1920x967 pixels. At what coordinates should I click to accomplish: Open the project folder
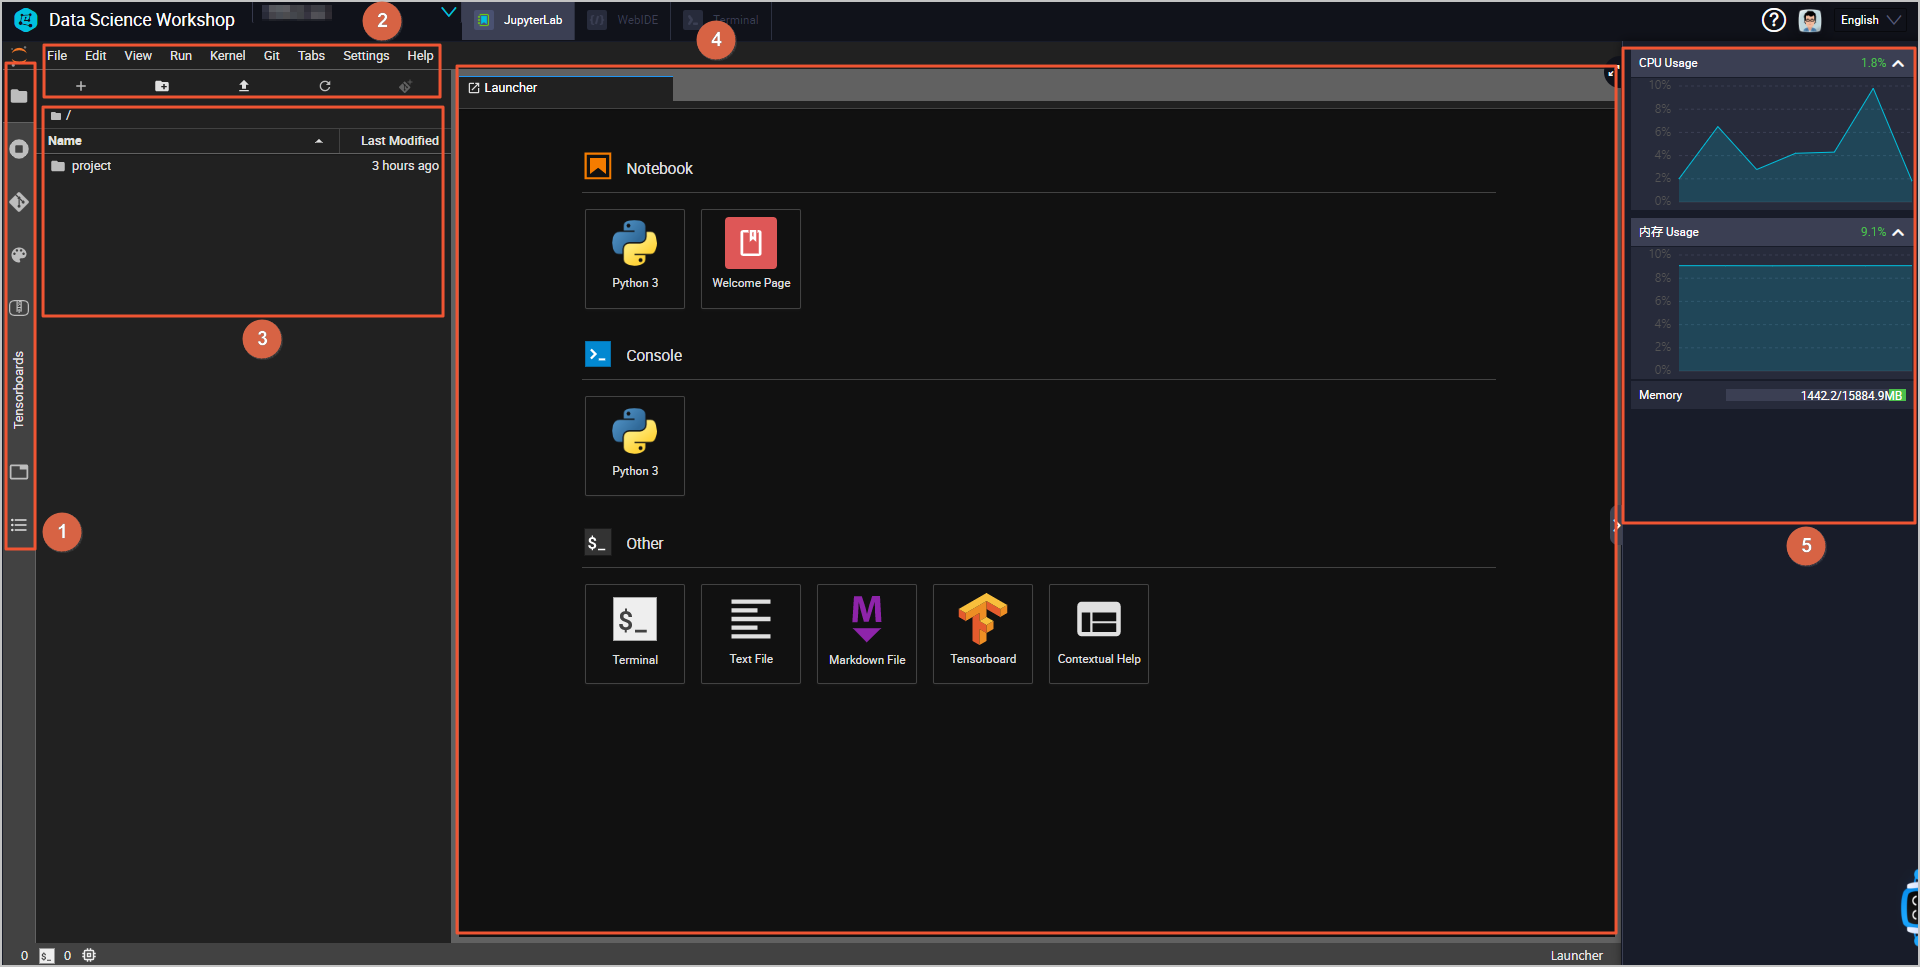coord(91,166)
